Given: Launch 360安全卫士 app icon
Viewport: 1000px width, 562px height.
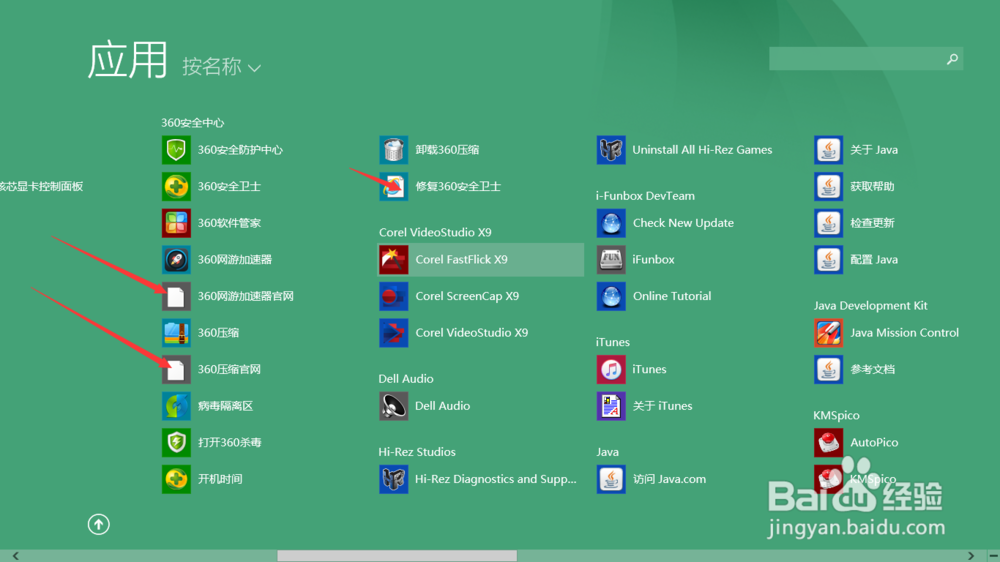Looking at the screenshot, I should (x=176, y=186).
